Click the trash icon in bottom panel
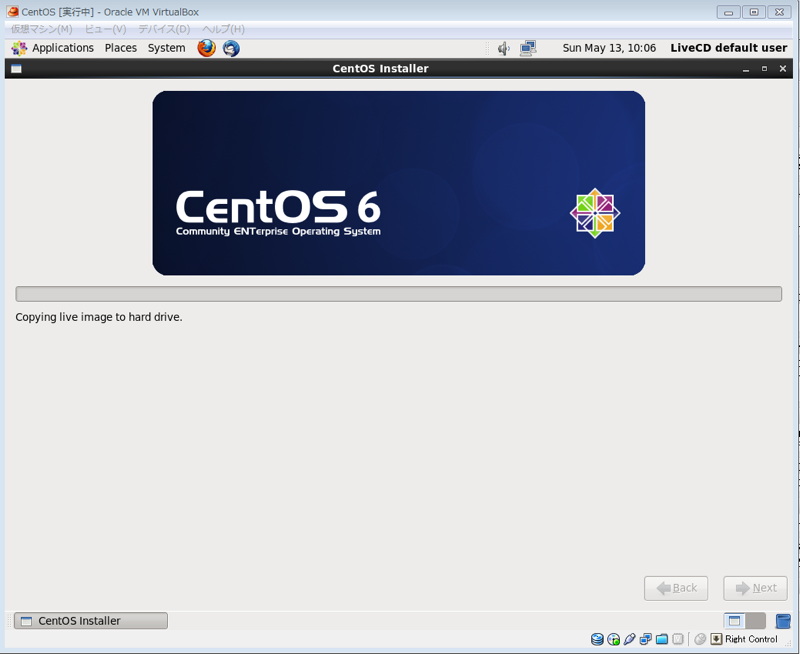 (x=783, y=621)
